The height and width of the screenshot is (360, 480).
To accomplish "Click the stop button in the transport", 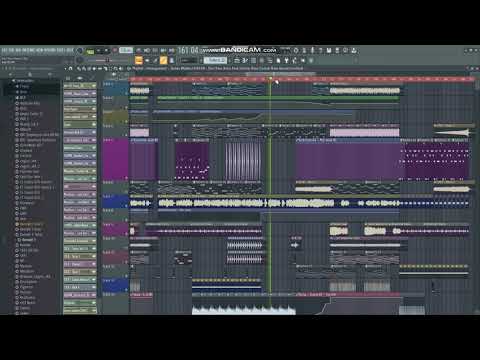I will tap(107, 51).
